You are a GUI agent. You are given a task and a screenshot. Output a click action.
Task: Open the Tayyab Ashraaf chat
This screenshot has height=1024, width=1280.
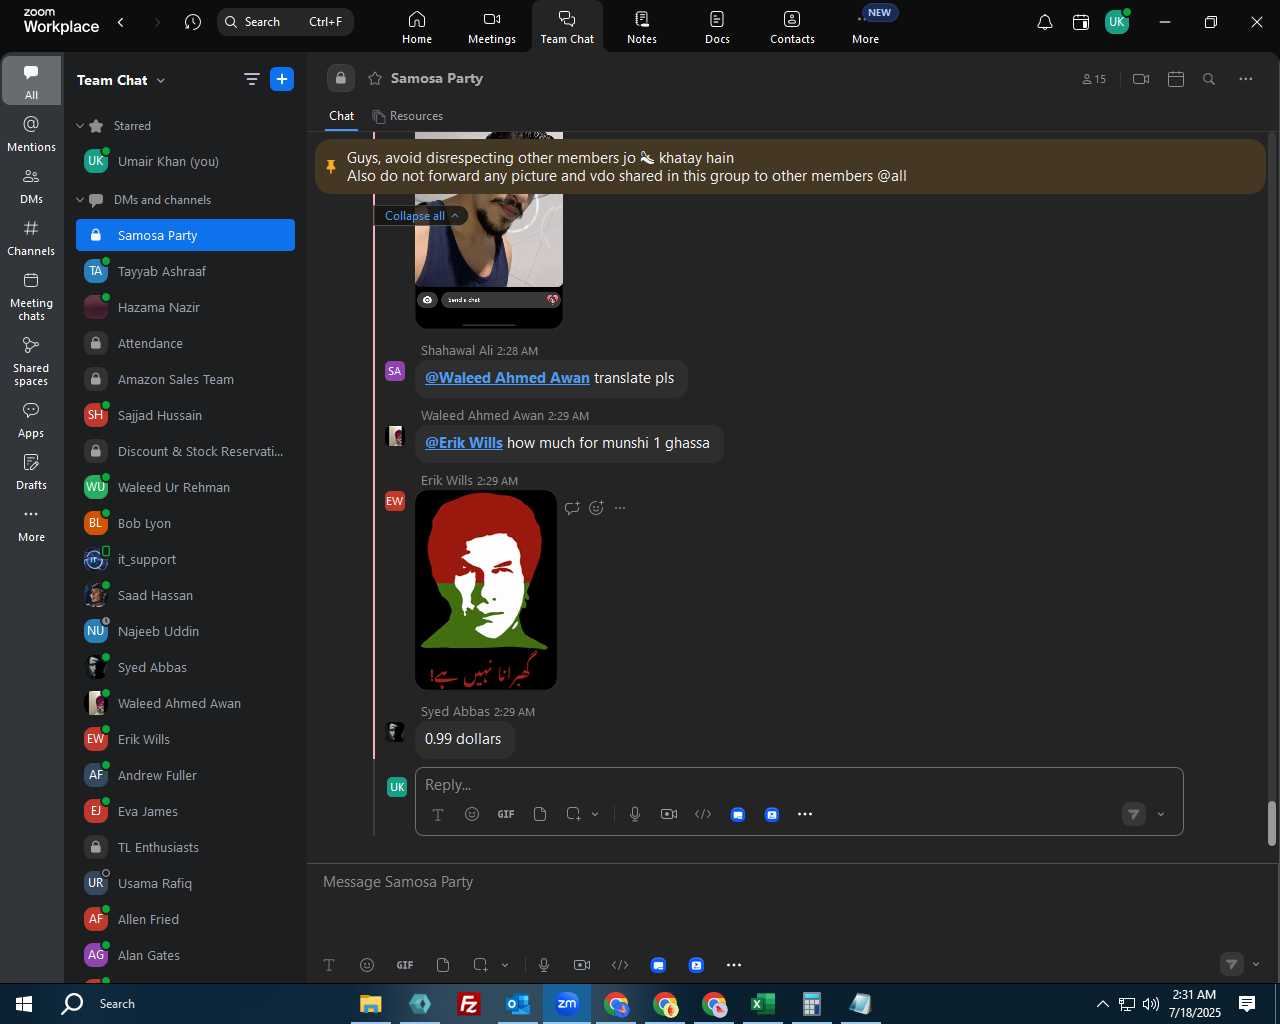pyautogui.click(x=186, y=272)
